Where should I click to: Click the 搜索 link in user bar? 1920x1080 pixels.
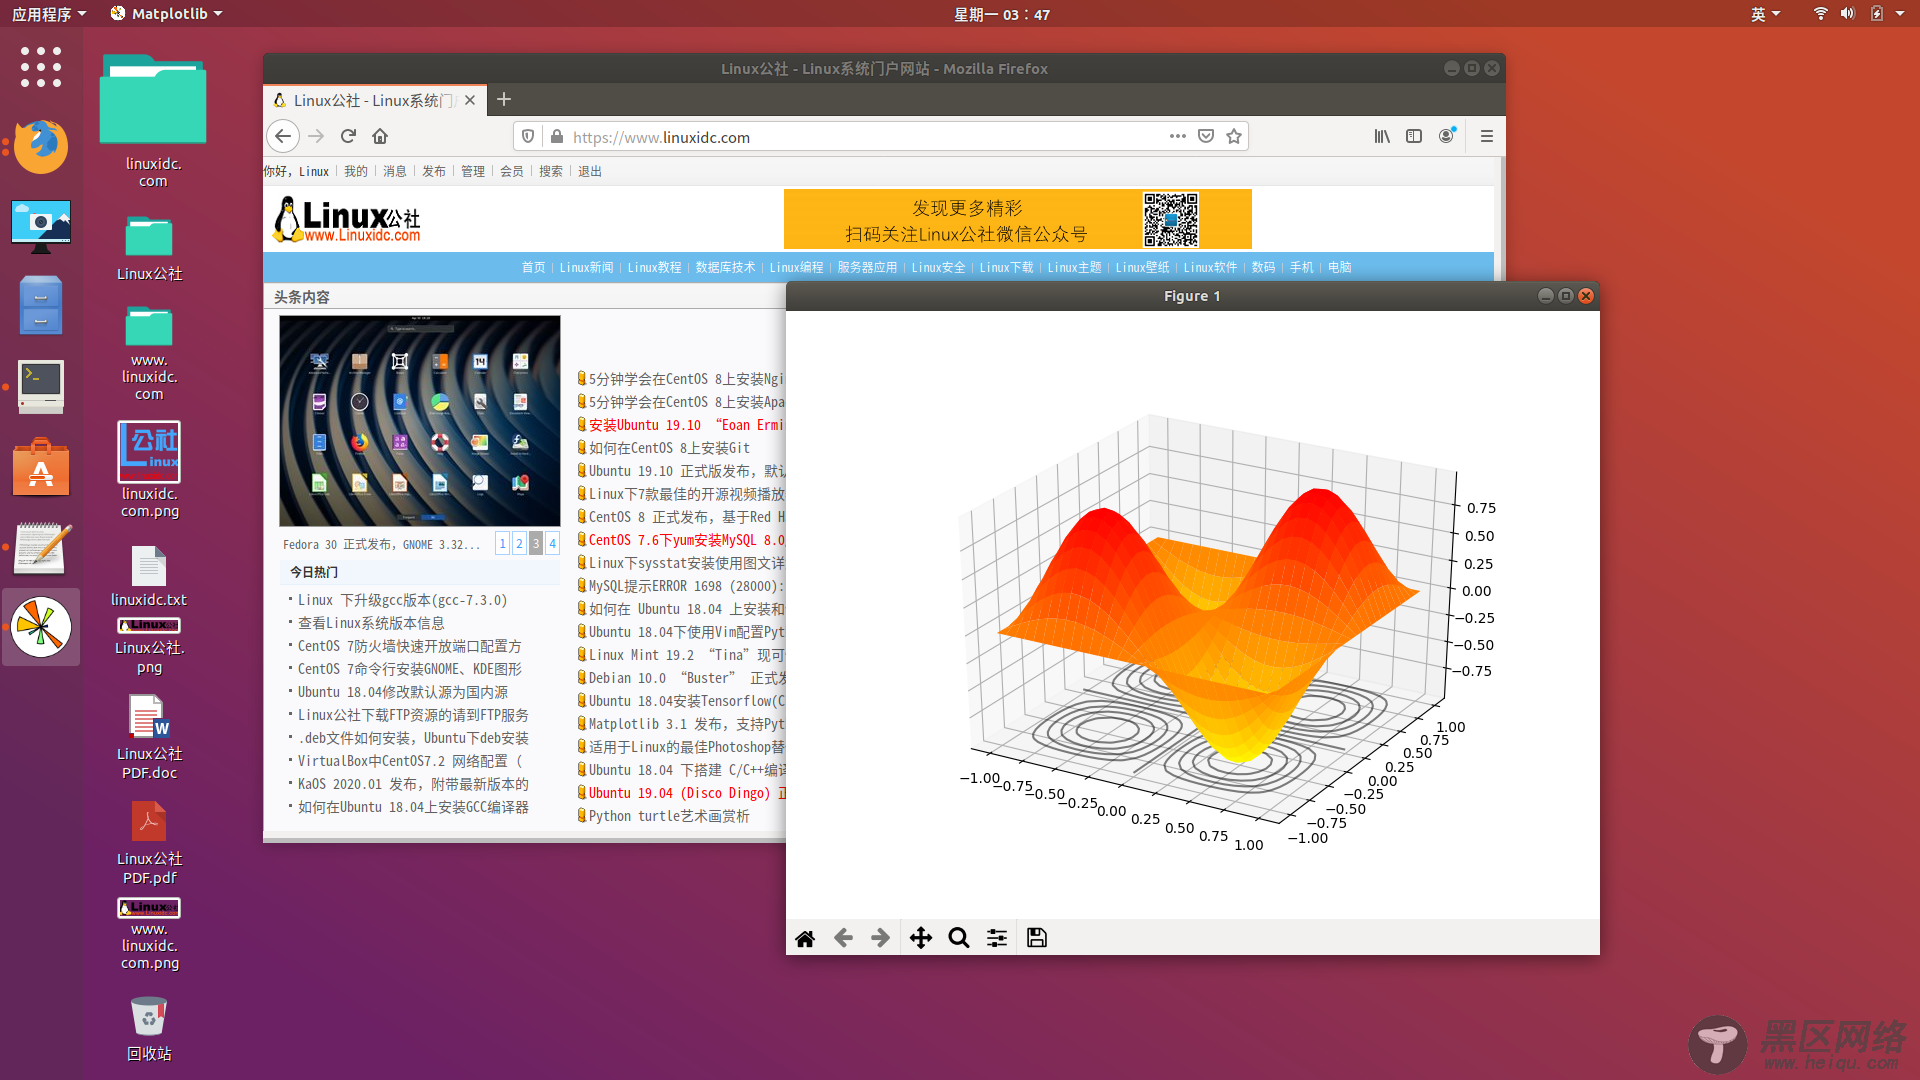(551, 171)
